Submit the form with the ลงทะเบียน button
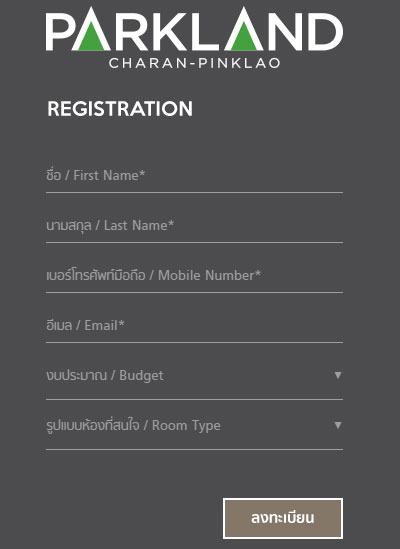This screenshot has height=549, width=400. coord(283,519)
